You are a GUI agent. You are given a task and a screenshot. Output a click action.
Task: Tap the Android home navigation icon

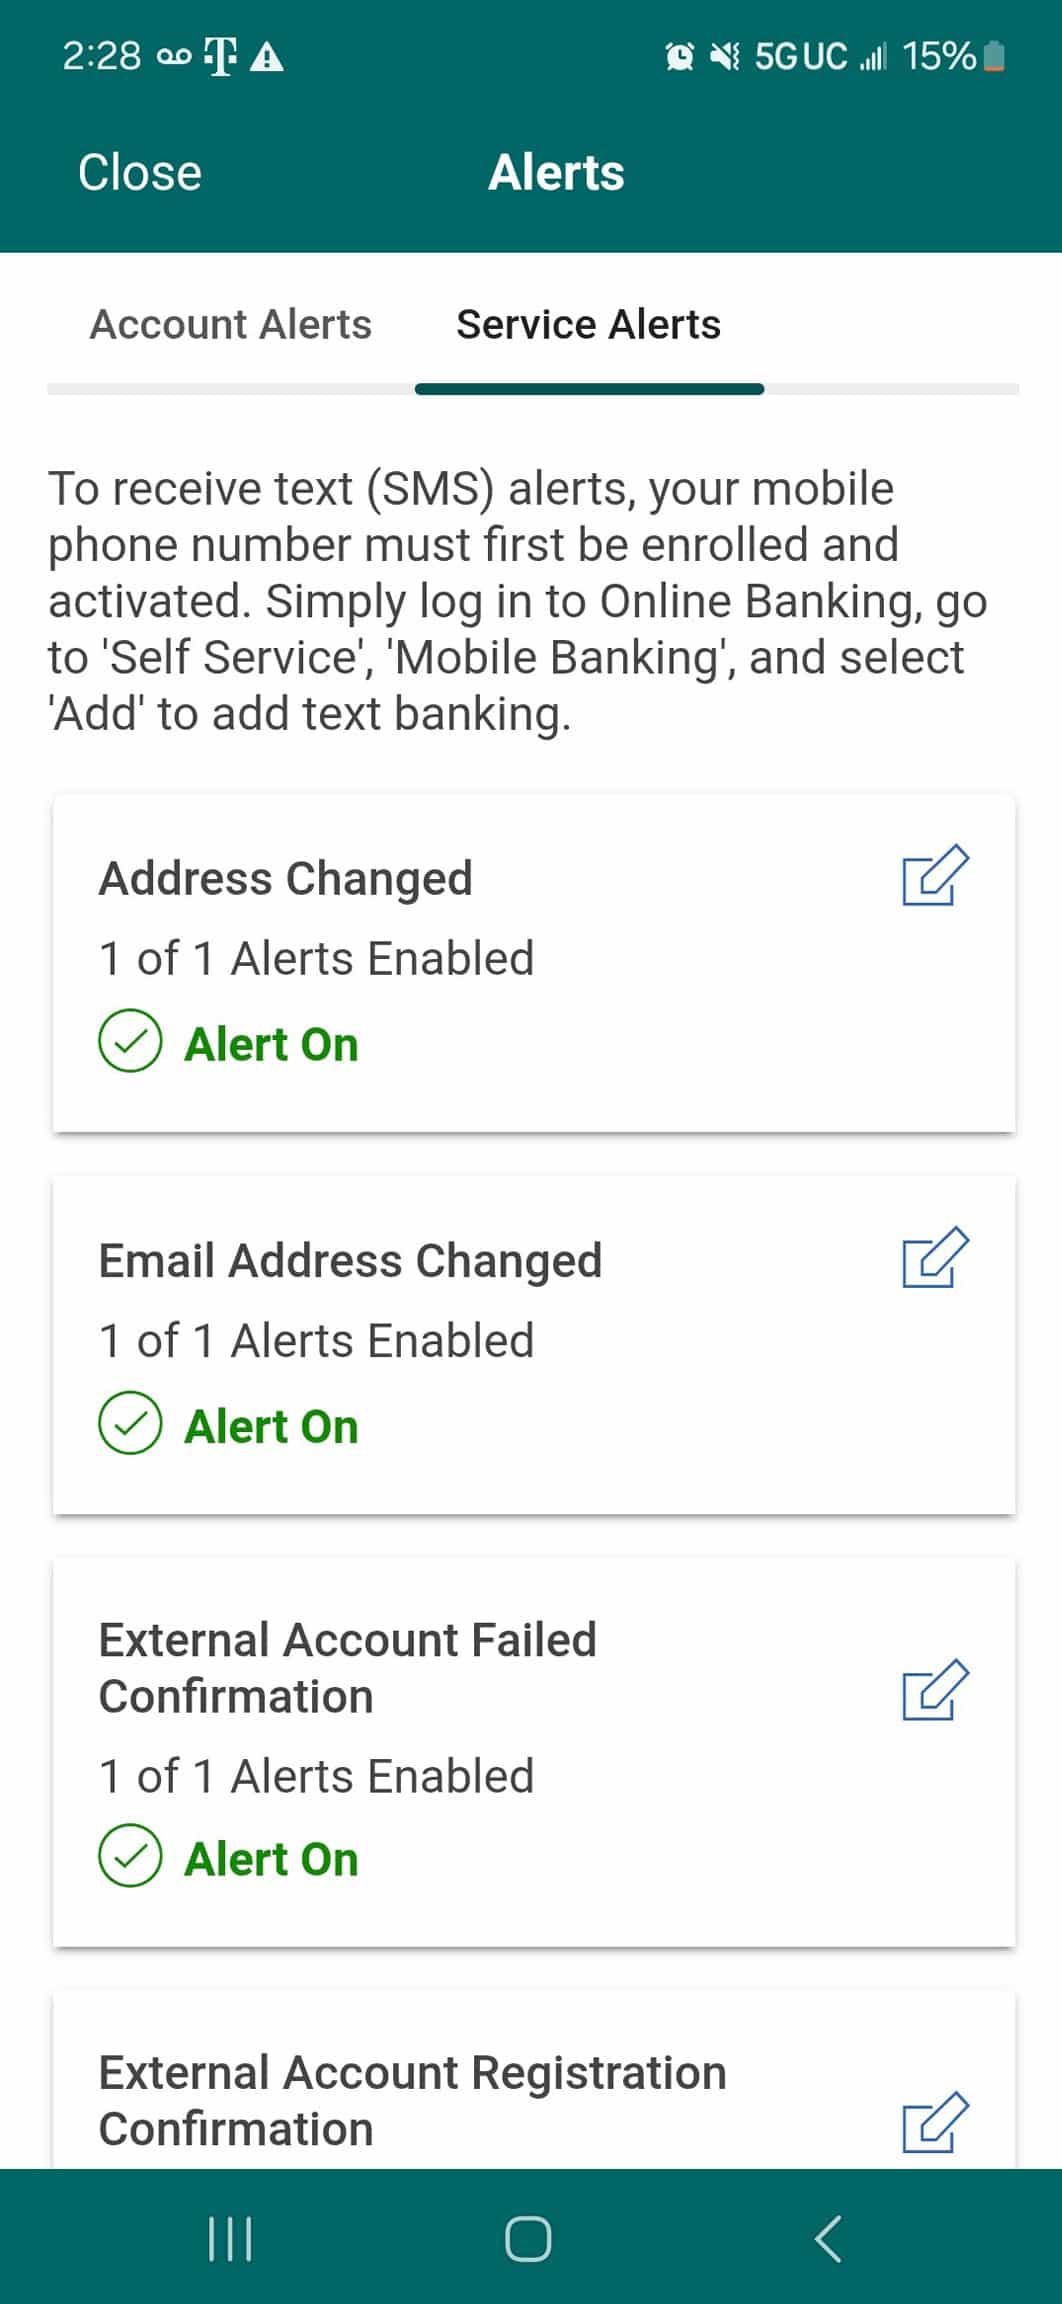point(528,2238)
